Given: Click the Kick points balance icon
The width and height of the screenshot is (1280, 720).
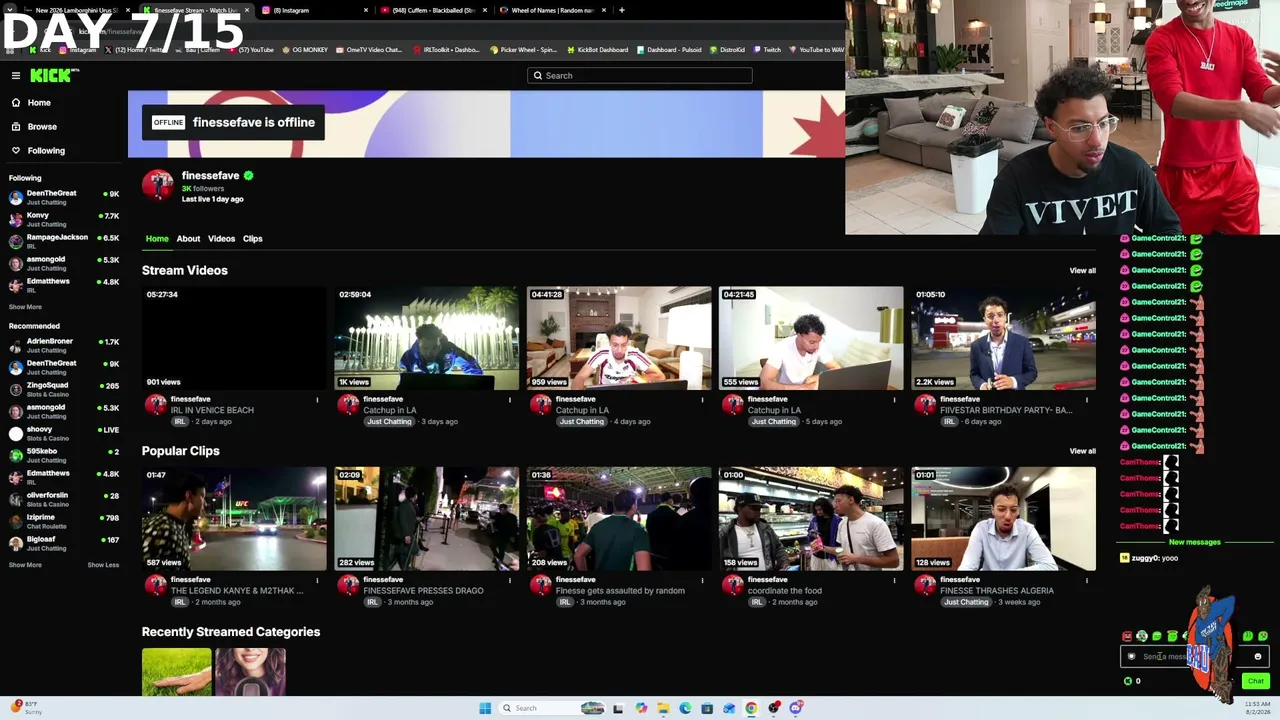Looking at the screenshot, I should click(x=1128, y=681).
